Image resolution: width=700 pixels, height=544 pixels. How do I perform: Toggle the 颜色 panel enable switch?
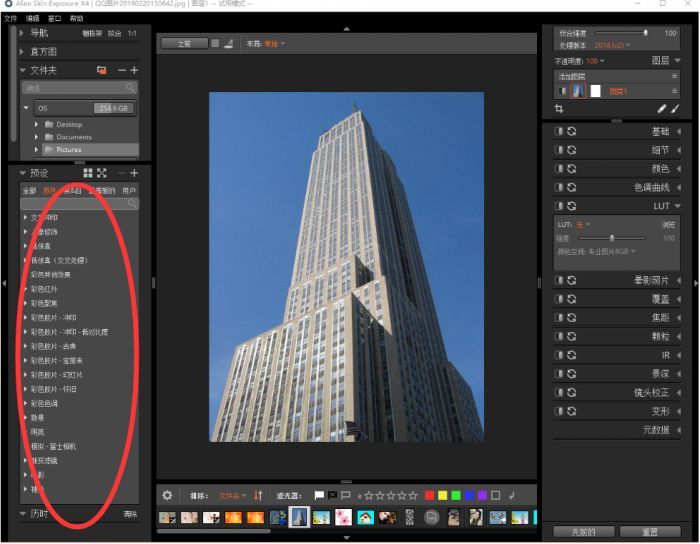point(559,168)
